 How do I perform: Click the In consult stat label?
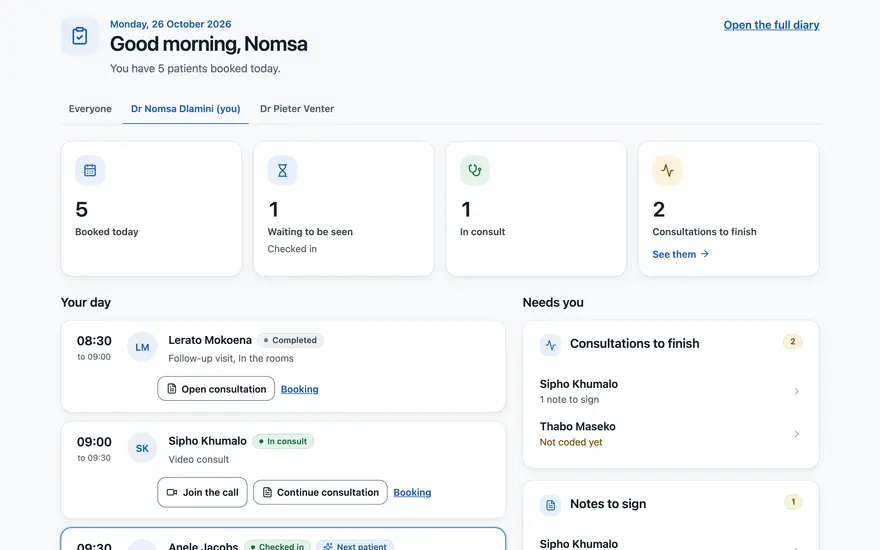[483, 232]
